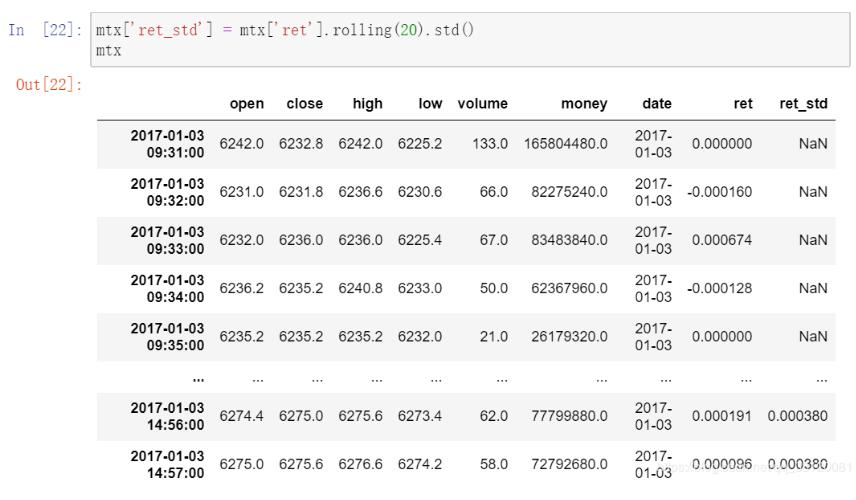Click money value 83483840.0

tap(569, 240)
